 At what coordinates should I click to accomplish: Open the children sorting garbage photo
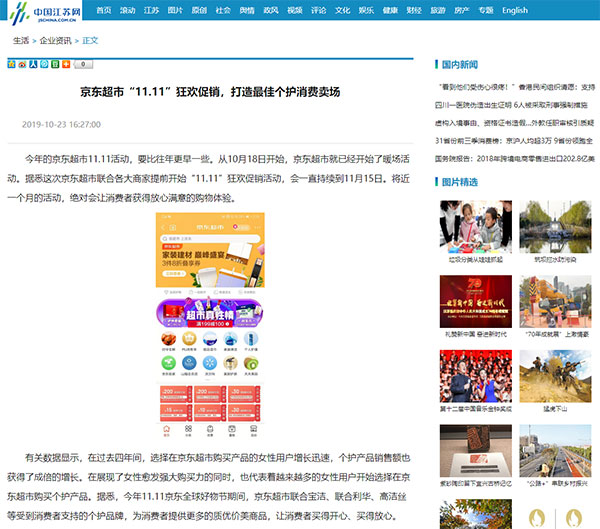pyautogui.click(x=476, y=227)
